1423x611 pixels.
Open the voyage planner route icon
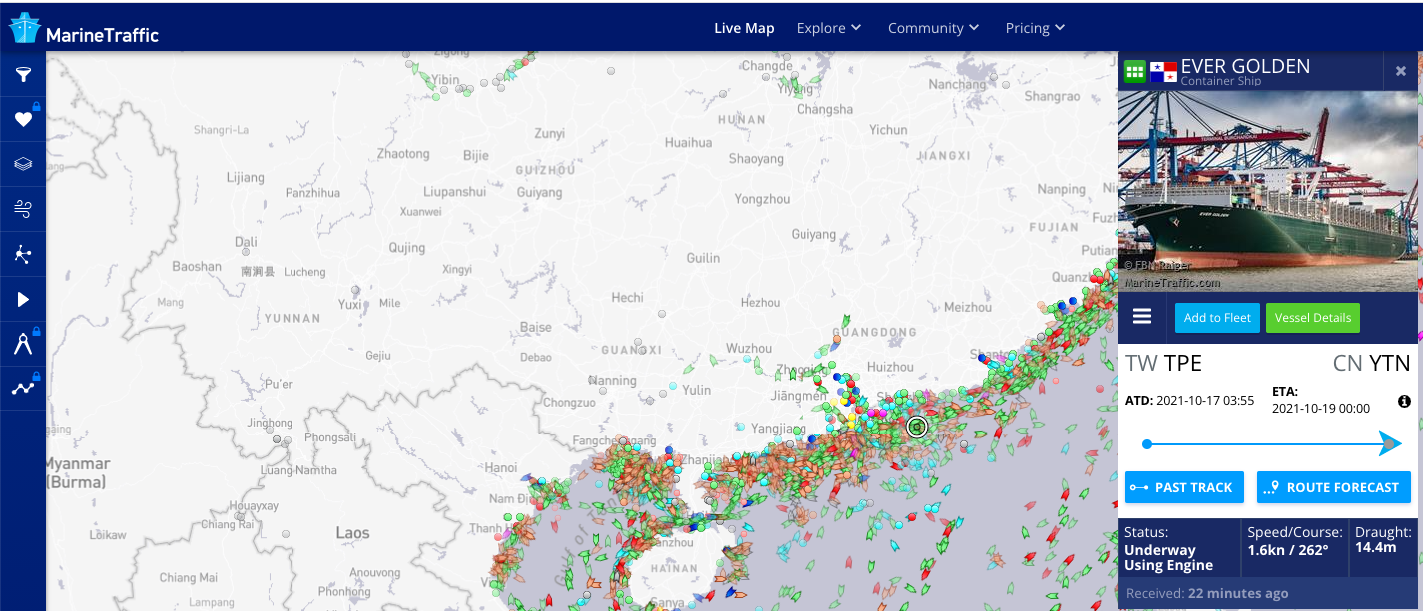pos(23,389)
